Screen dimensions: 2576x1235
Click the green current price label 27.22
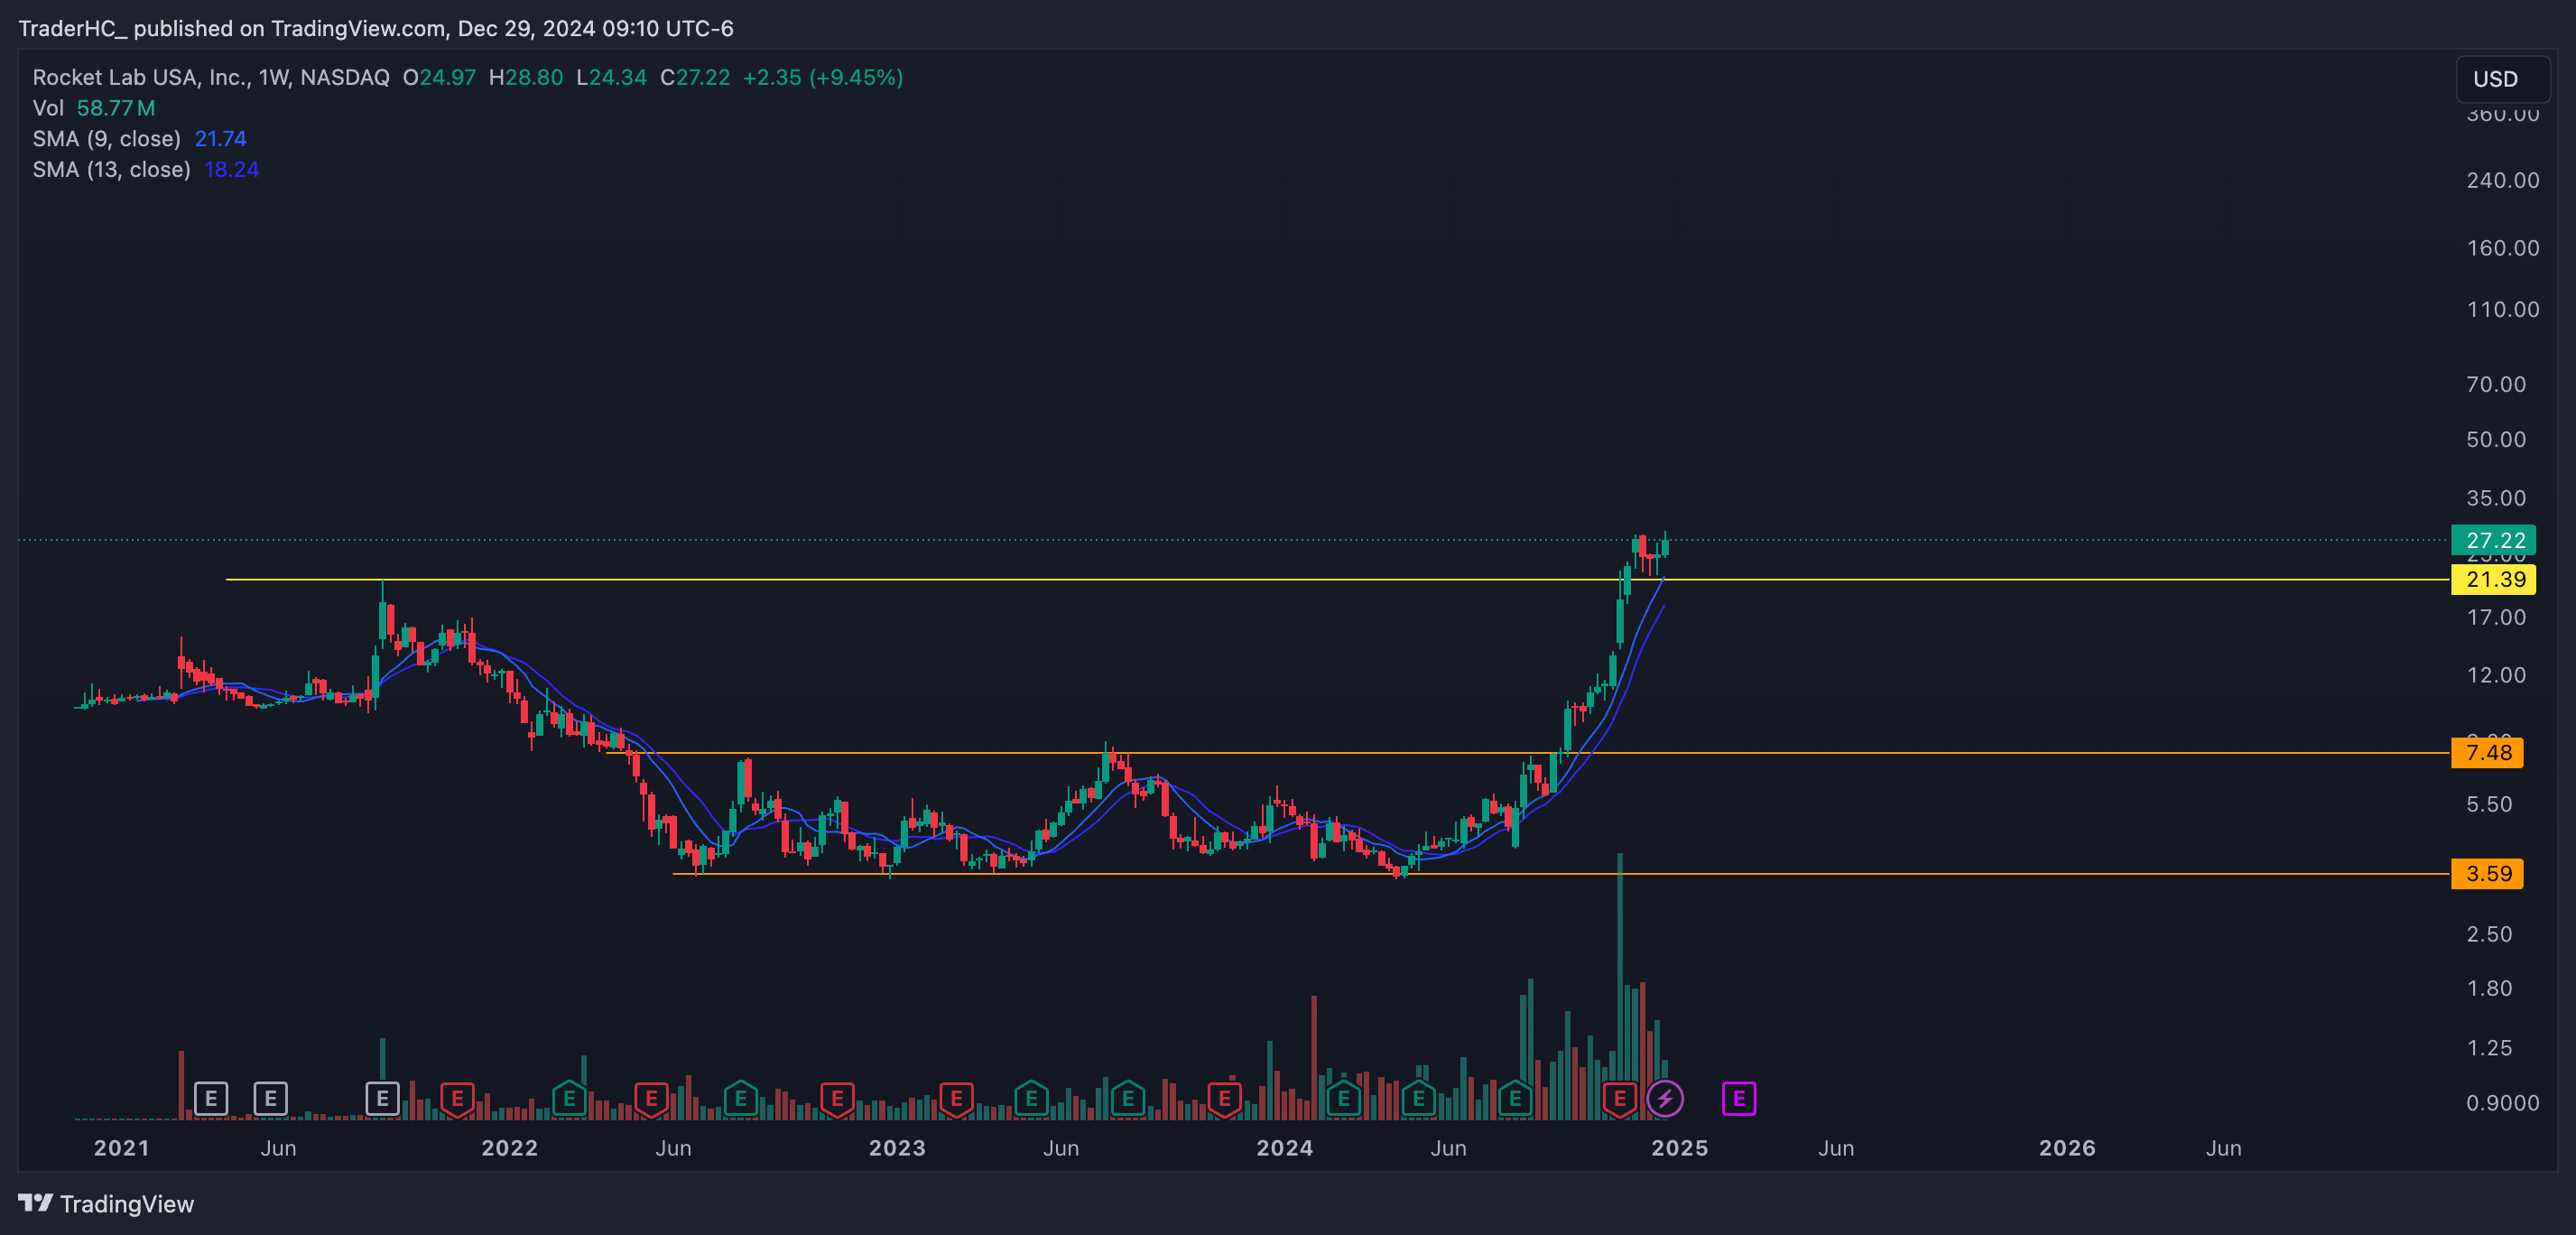[2493, 540]
